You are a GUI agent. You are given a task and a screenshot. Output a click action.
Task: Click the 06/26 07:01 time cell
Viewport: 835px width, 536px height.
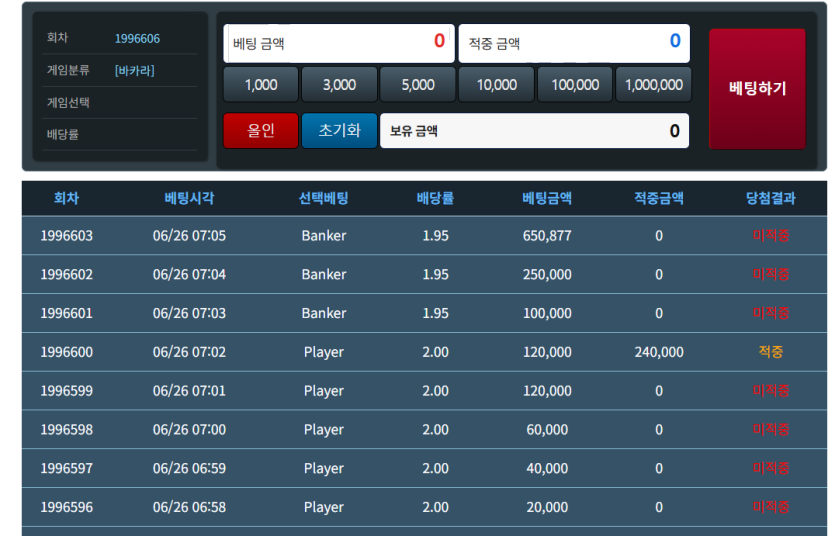click(x=189, y=391)
